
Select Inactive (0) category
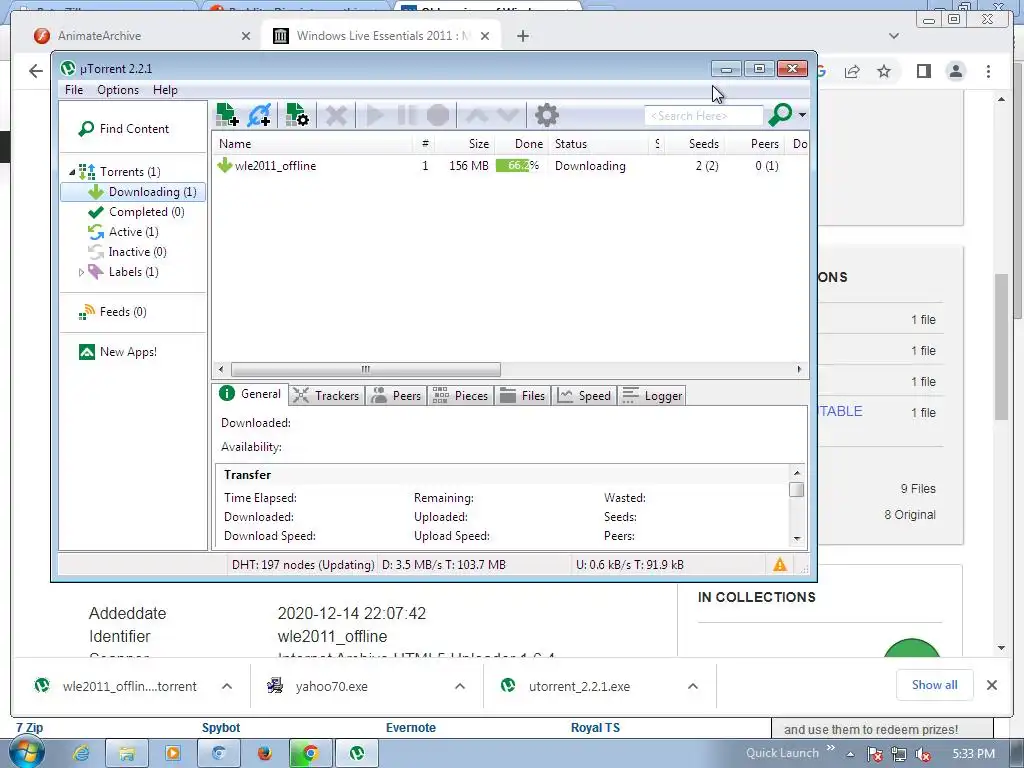127,252
